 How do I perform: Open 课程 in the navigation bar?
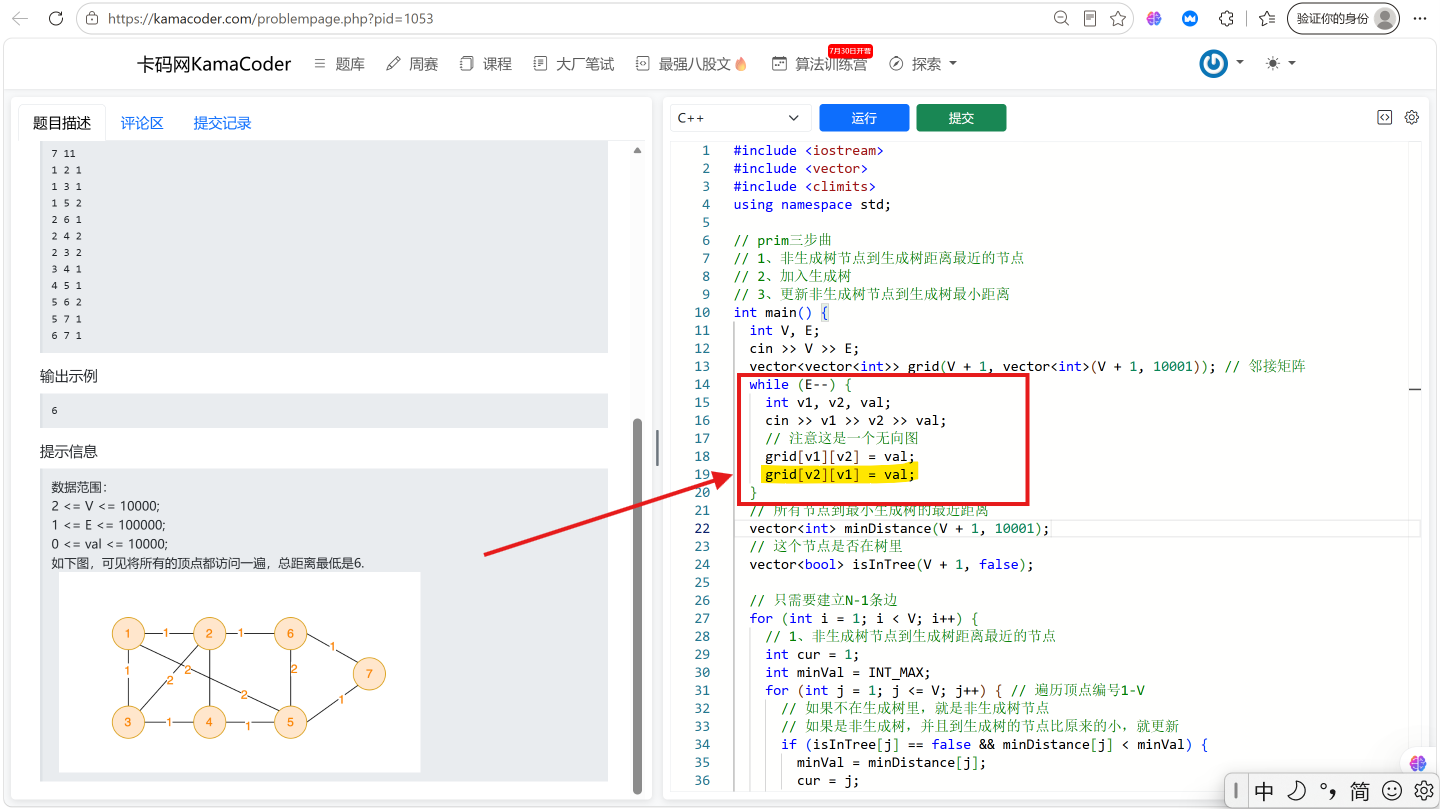(x=486, y=64)
